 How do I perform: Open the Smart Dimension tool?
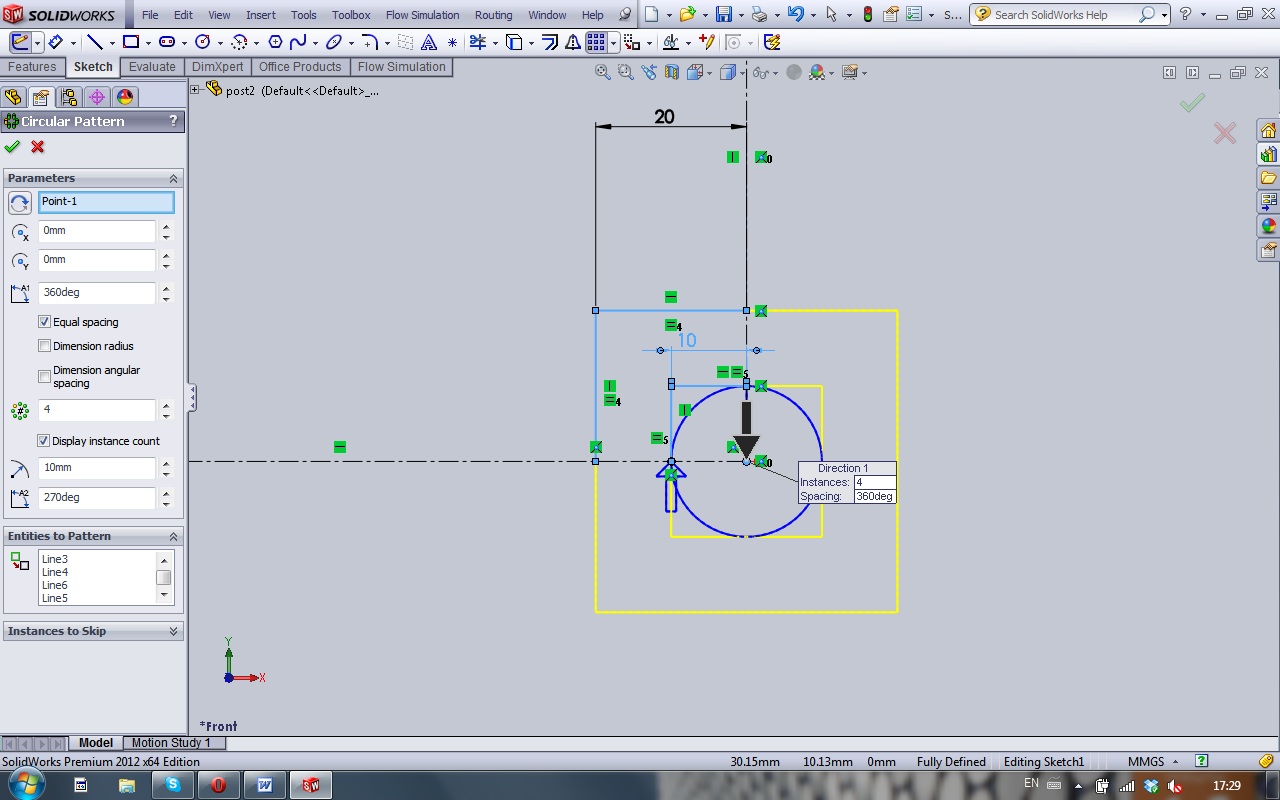56,42
